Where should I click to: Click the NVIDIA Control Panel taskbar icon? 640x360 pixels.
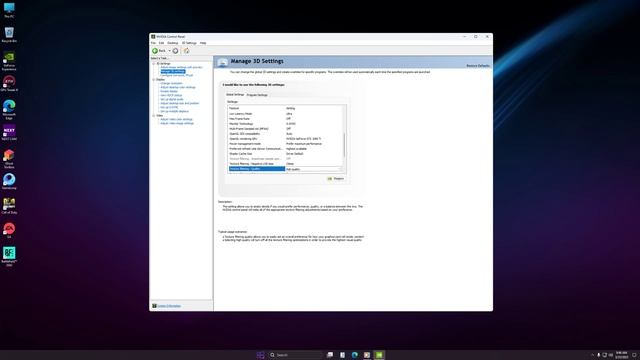click(379, 355)
